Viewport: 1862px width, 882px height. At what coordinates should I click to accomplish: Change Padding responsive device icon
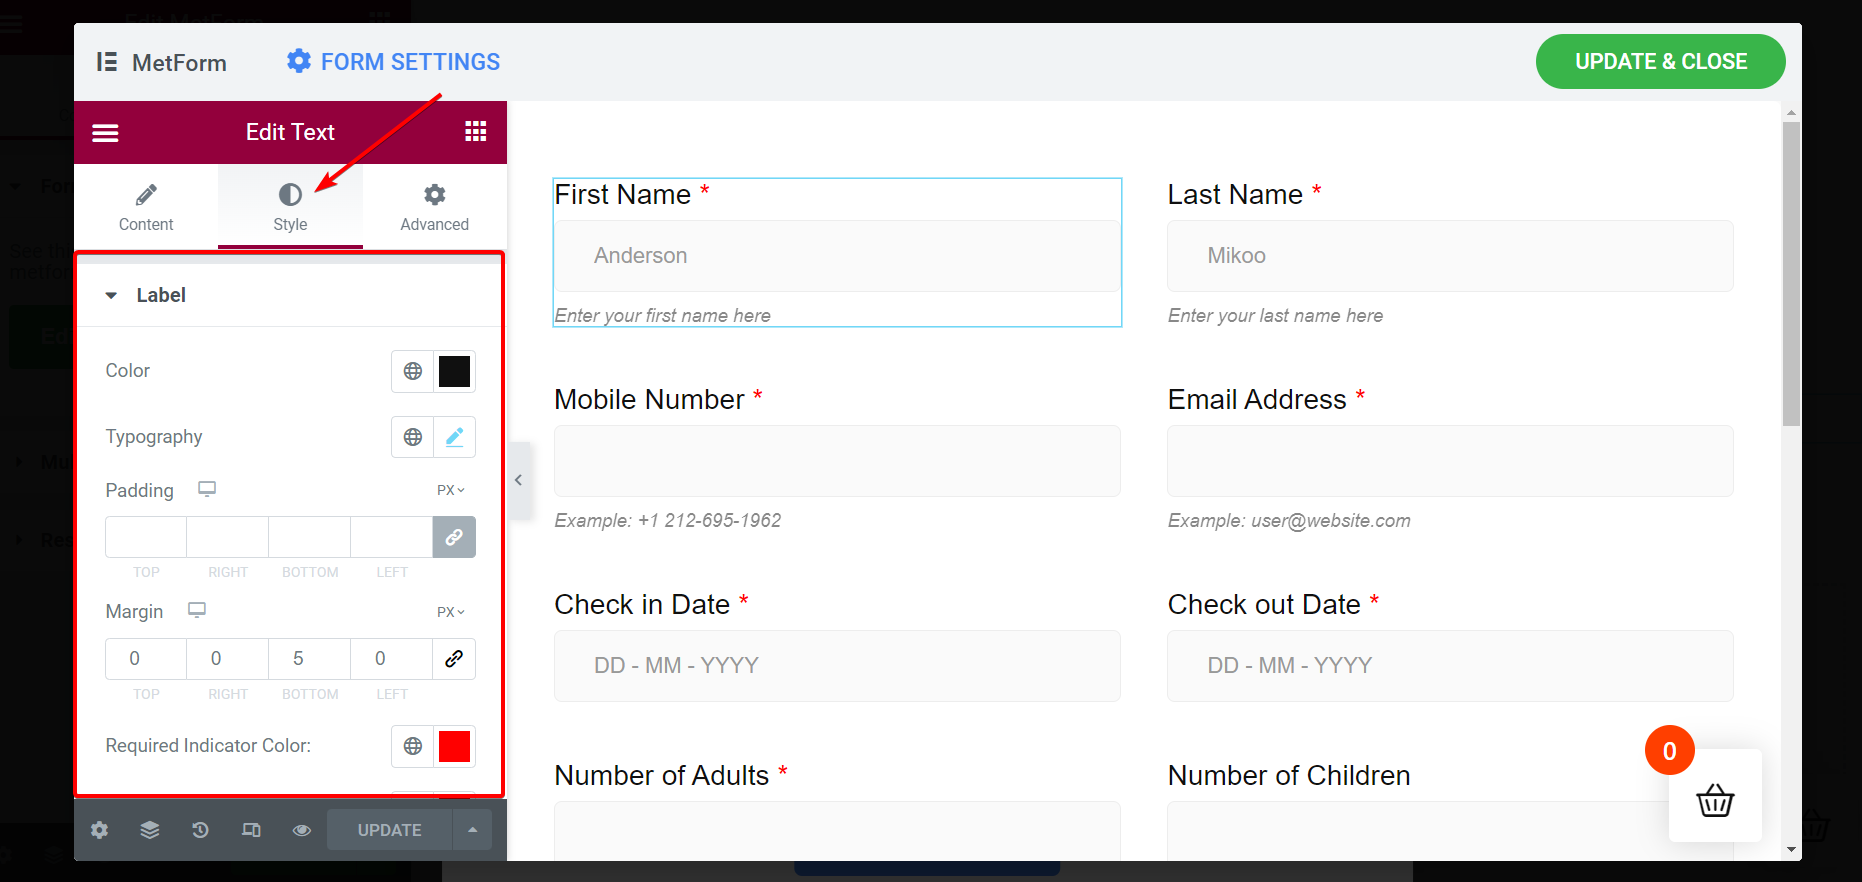click(207, 489)
